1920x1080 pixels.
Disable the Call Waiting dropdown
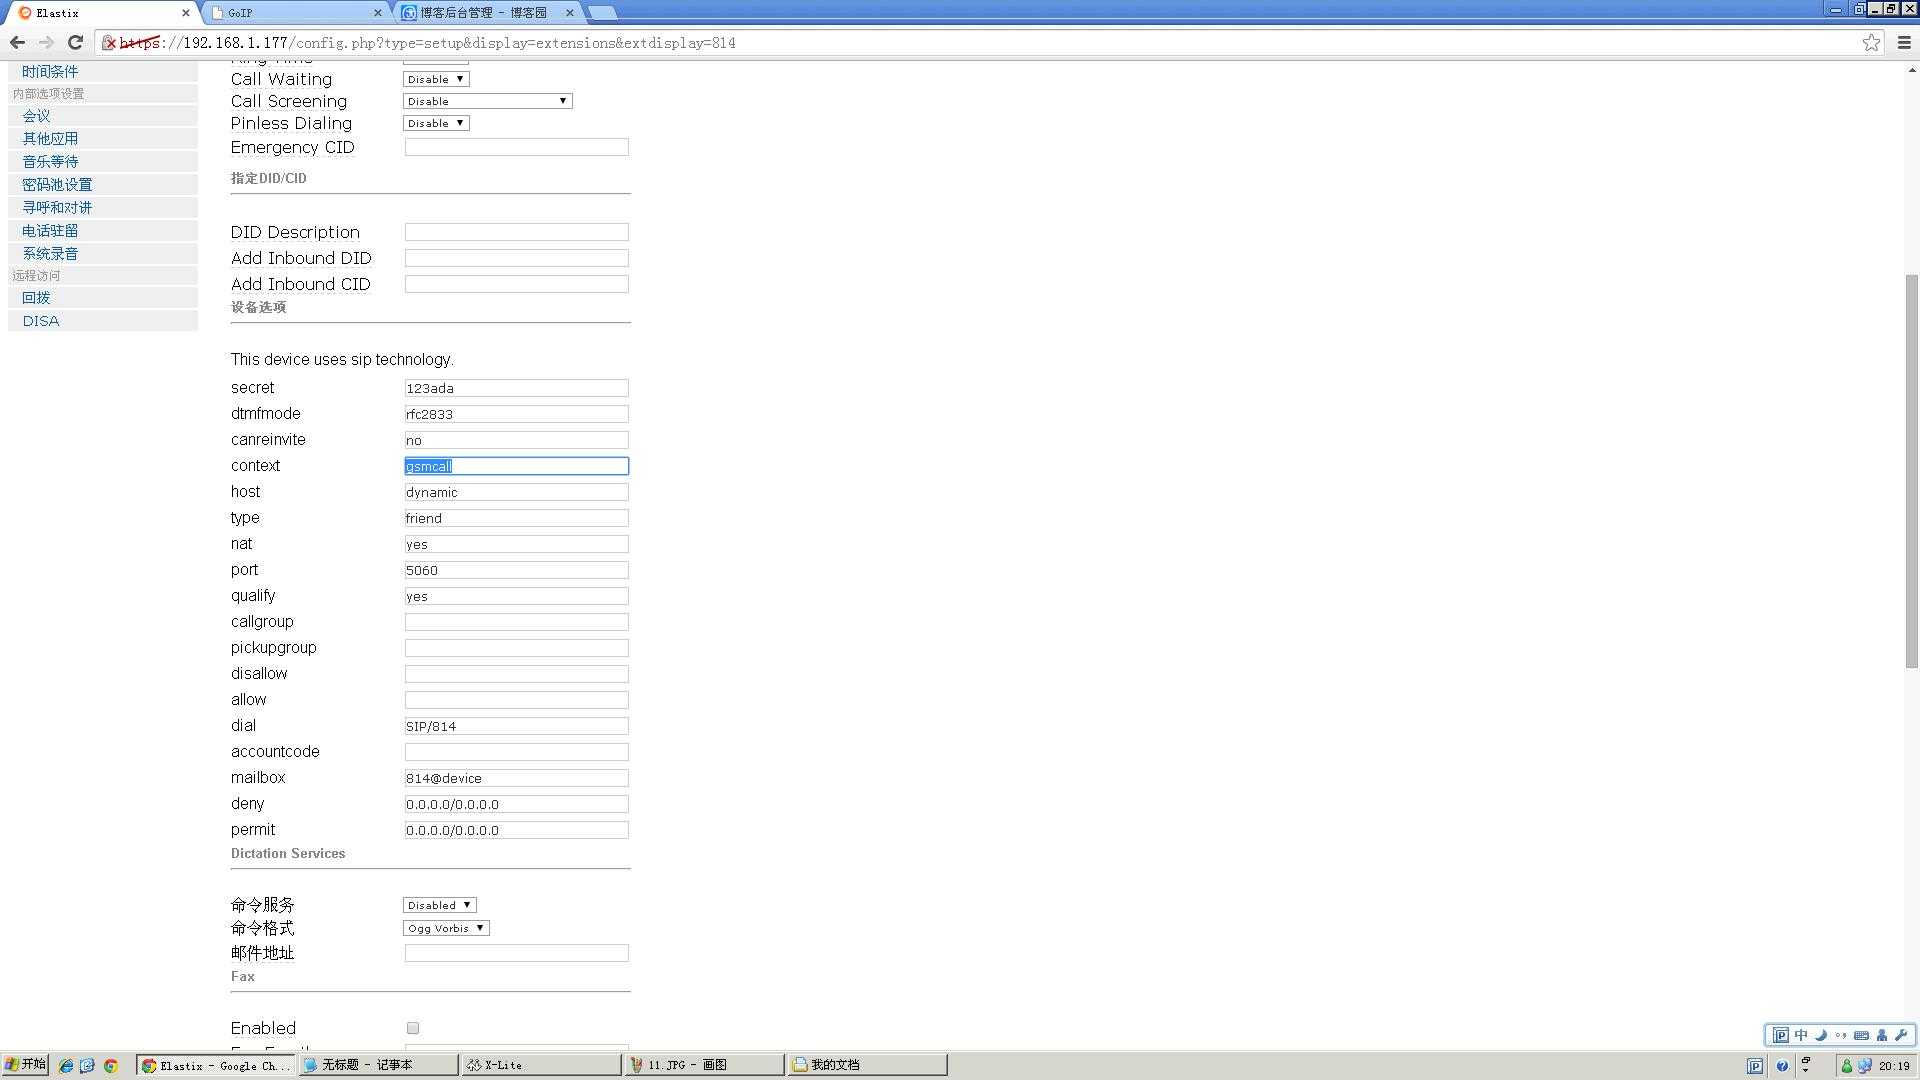pyautogui.click(x=435, y=78)
